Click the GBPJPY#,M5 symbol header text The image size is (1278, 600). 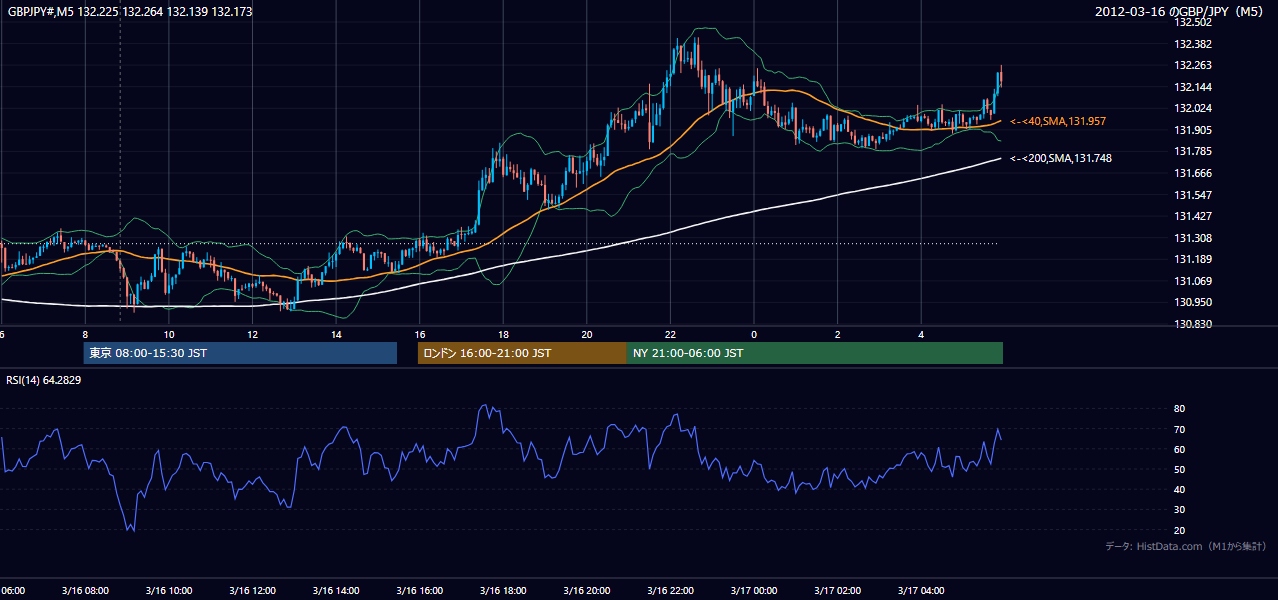130,12
